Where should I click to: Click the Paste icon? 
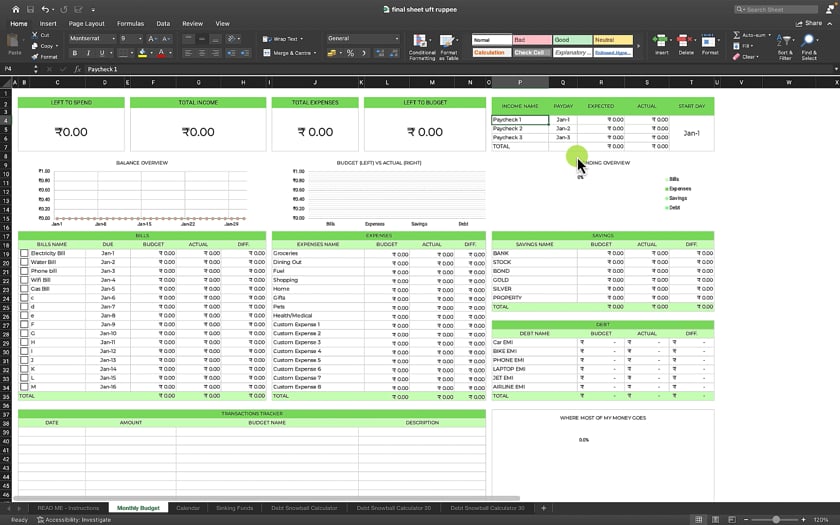(x=14, y=44)
